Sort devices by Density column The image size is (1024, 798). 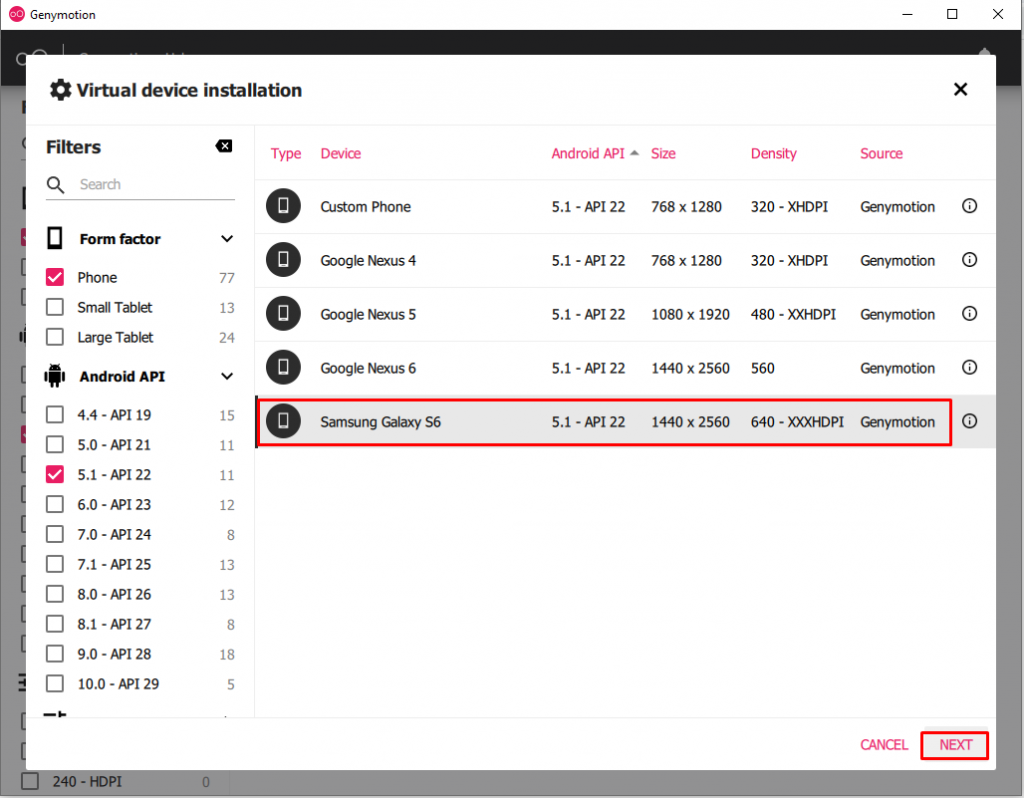(x=773, y=153)
